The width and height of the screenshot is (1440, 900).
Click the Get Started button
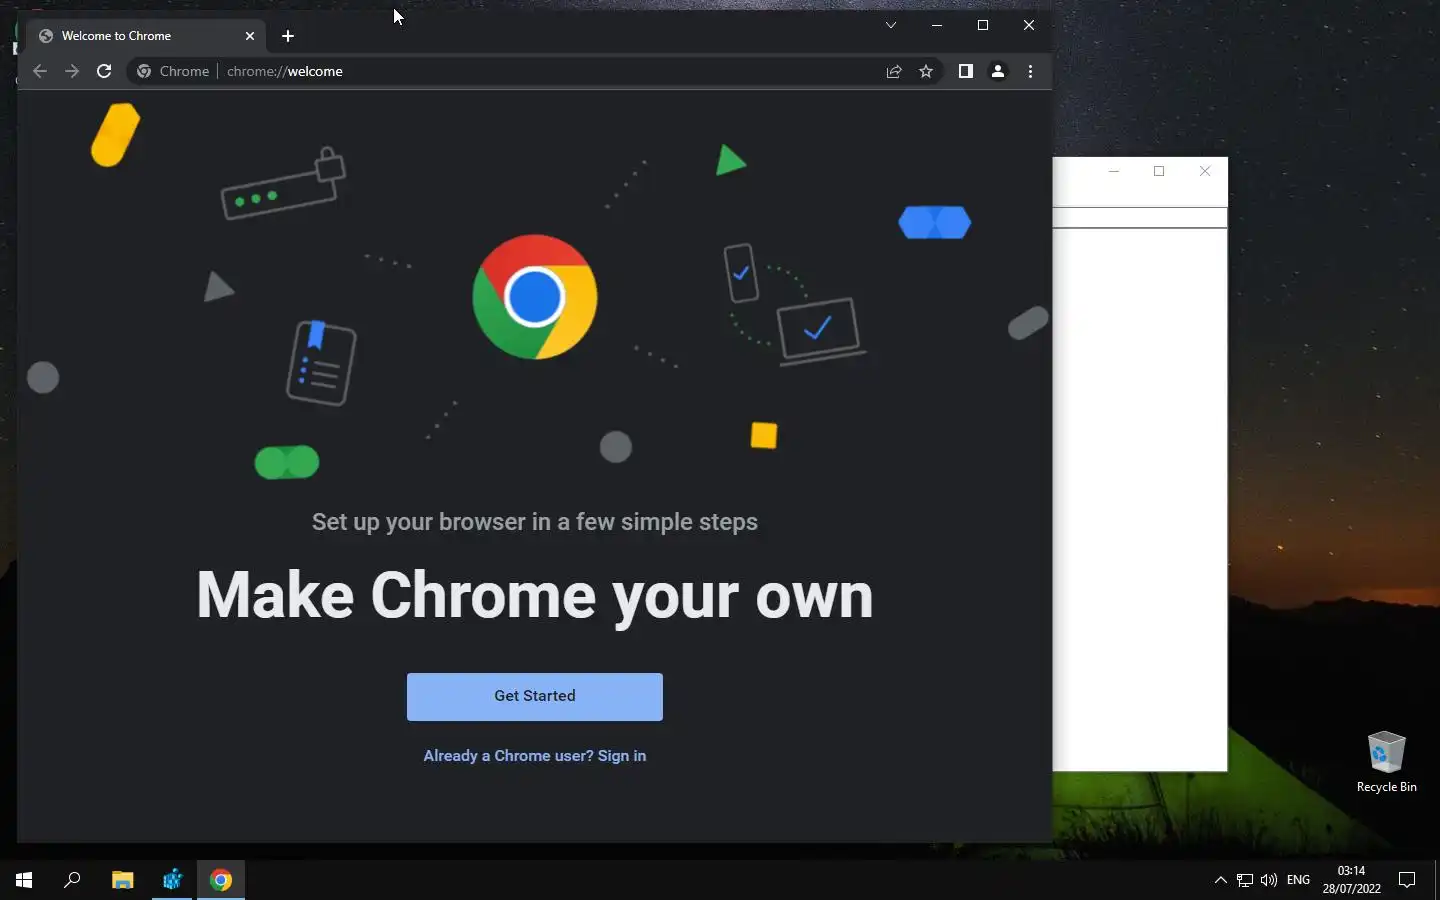(535, 696)
